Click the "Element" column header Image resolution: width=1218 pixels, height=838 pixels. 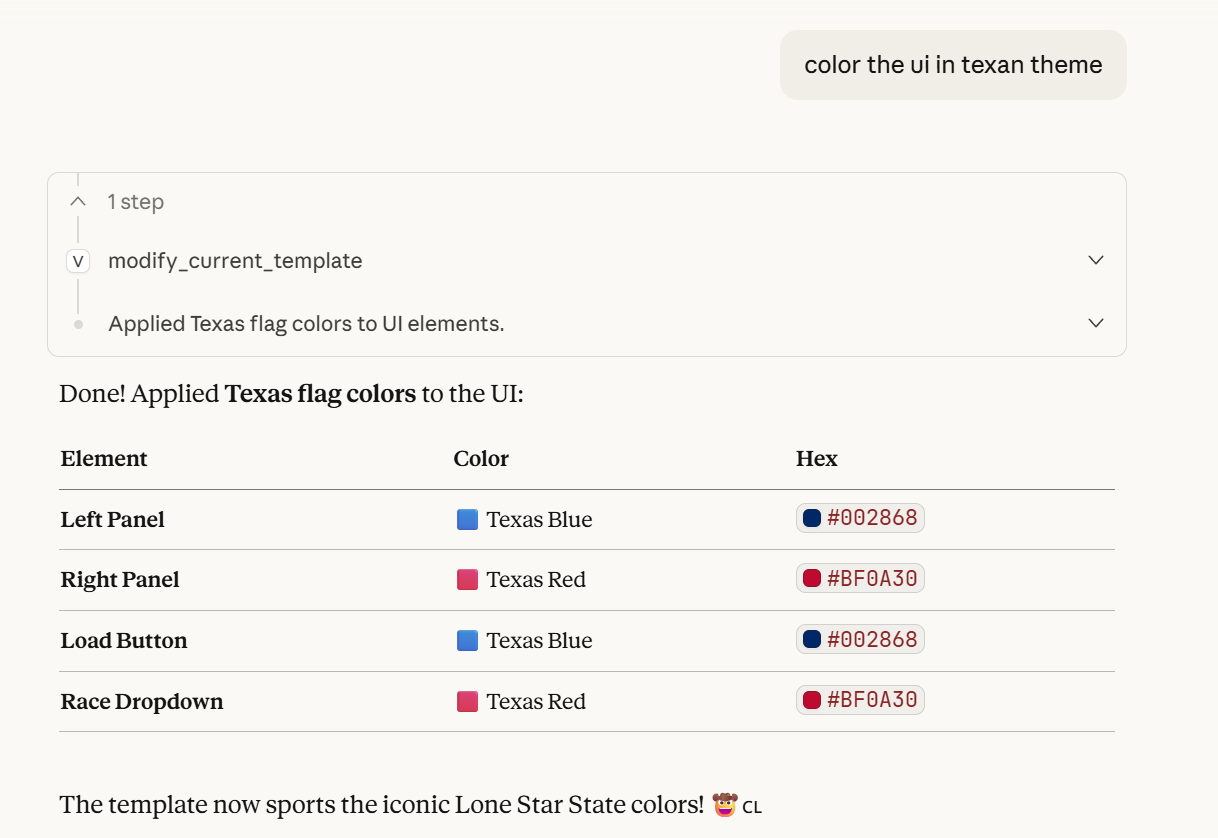tap(104, 459)
